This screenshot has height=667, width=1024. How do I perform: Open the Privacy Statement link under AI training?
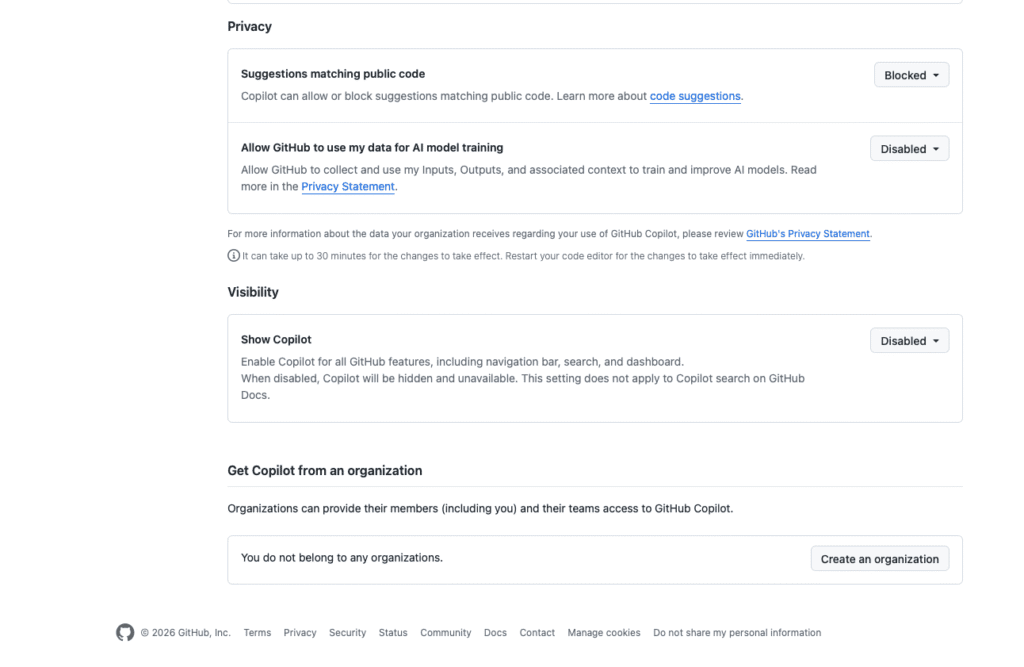[348, 186]
